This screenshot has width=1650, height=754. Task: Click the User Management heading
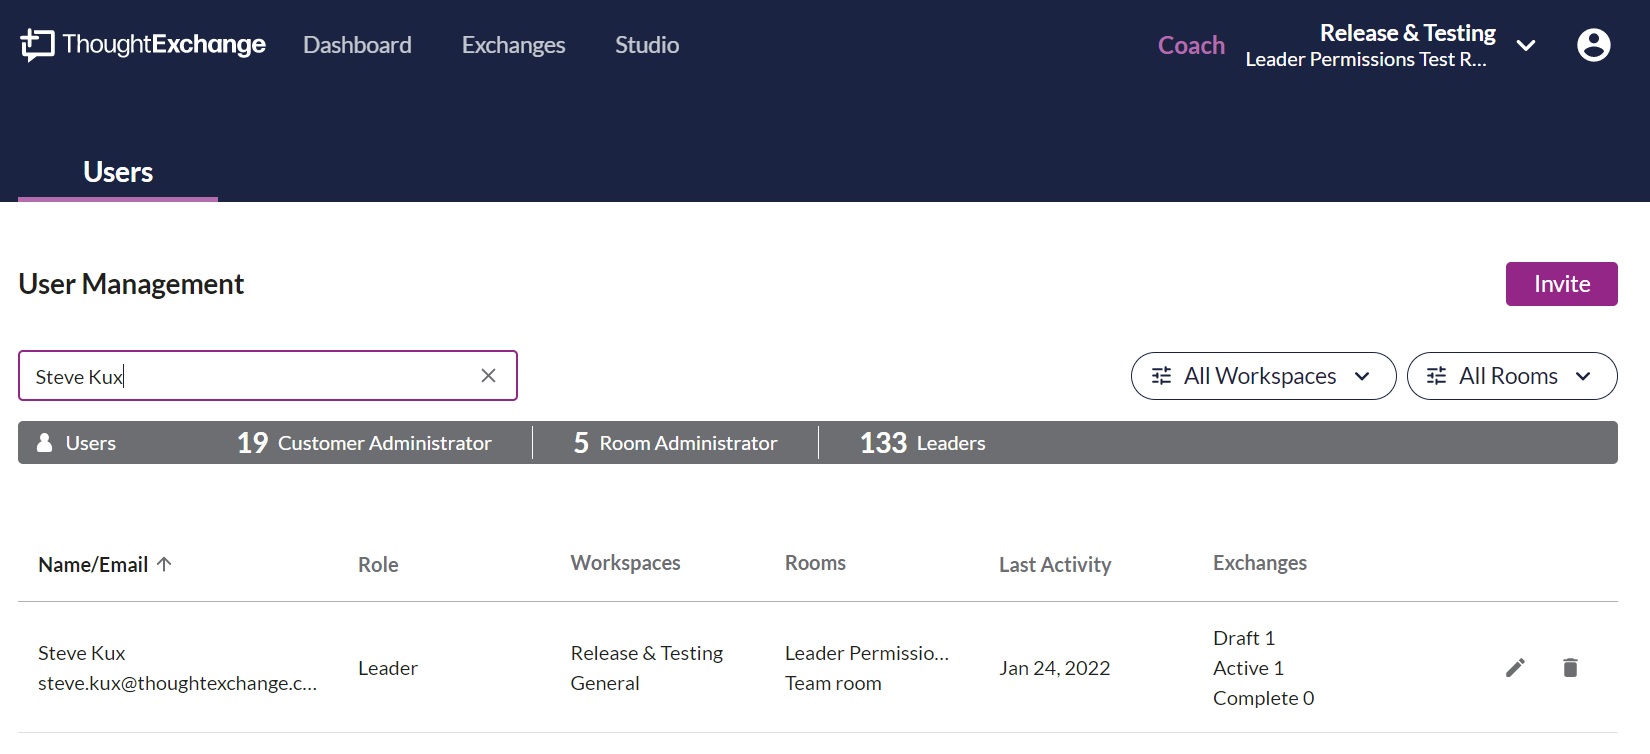(x=131, y=284)
